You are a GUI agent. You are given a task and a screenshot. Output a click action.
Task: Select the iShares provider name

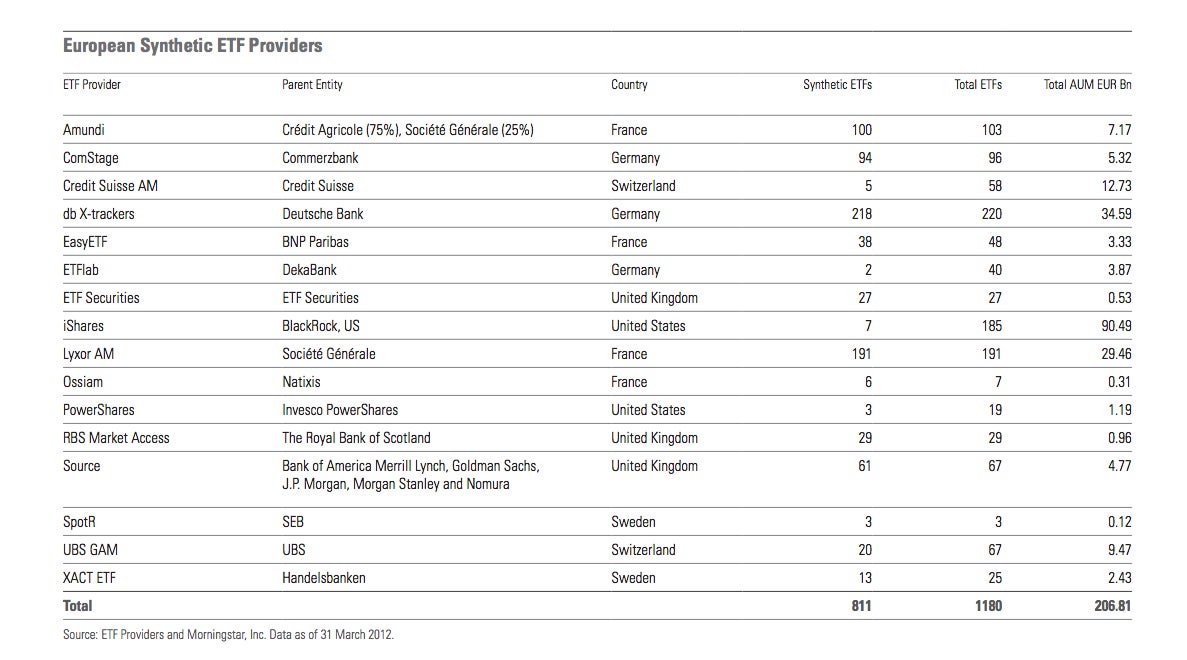(x=83, y=326)
